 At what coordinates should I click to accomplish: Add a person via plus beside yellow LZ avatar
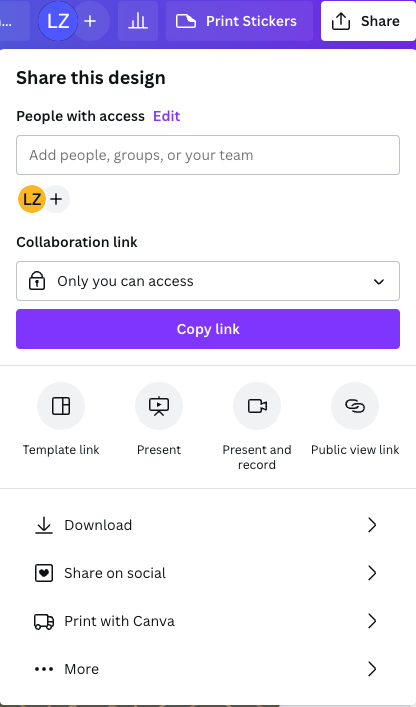[x=56, y=199]
